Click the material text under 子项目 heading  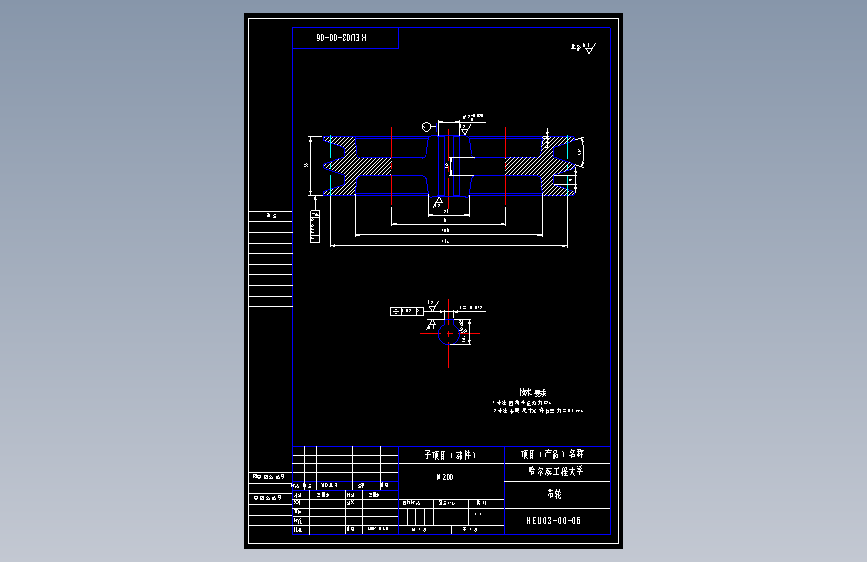(x=445, y=477)
